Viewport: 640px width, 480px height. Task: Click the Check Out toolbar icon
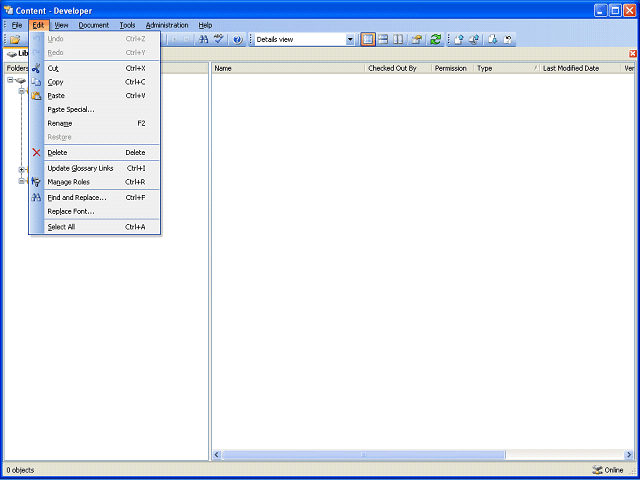click(474, 40)
